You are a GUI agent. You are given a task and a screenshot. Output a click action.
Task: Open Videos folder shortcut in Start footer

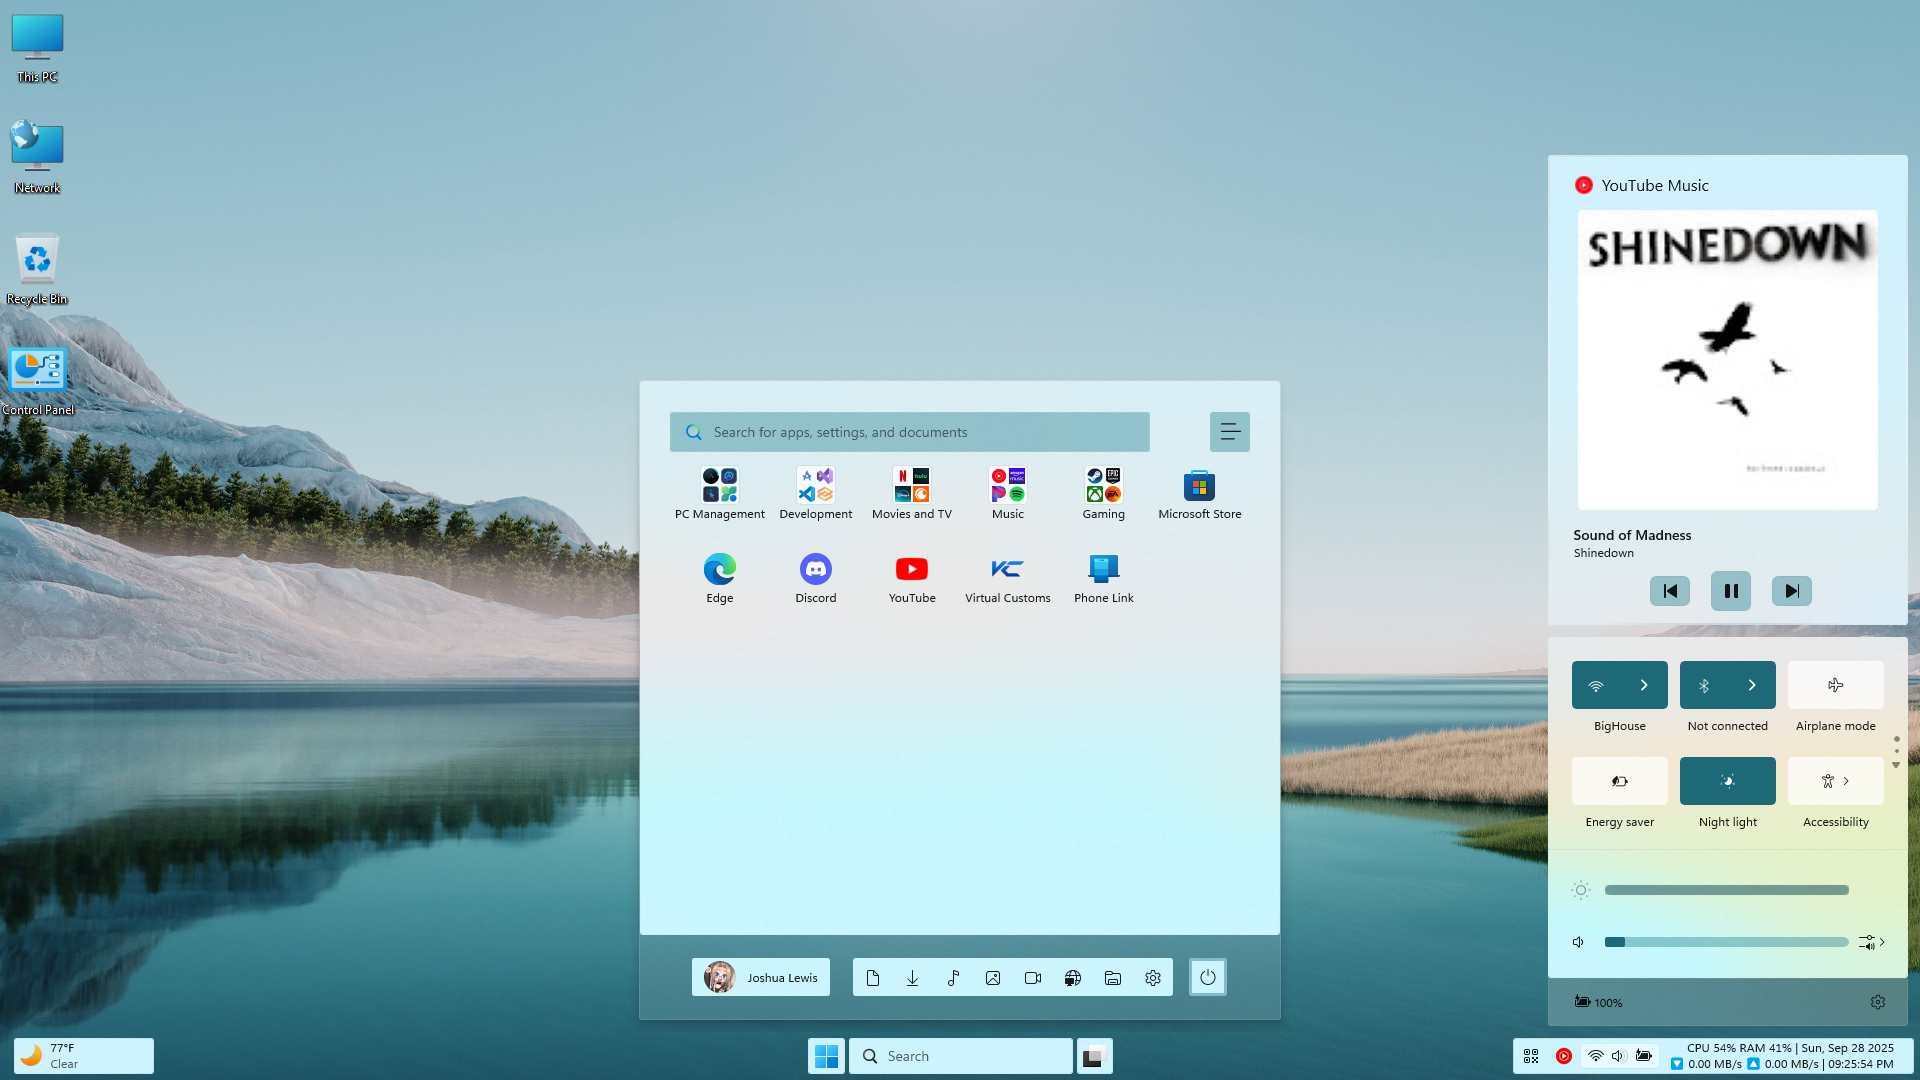1033,978
